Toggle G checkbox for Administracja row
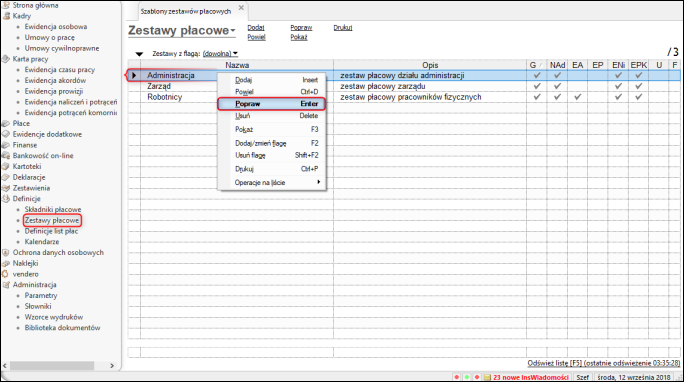 [x=537, y=75]
